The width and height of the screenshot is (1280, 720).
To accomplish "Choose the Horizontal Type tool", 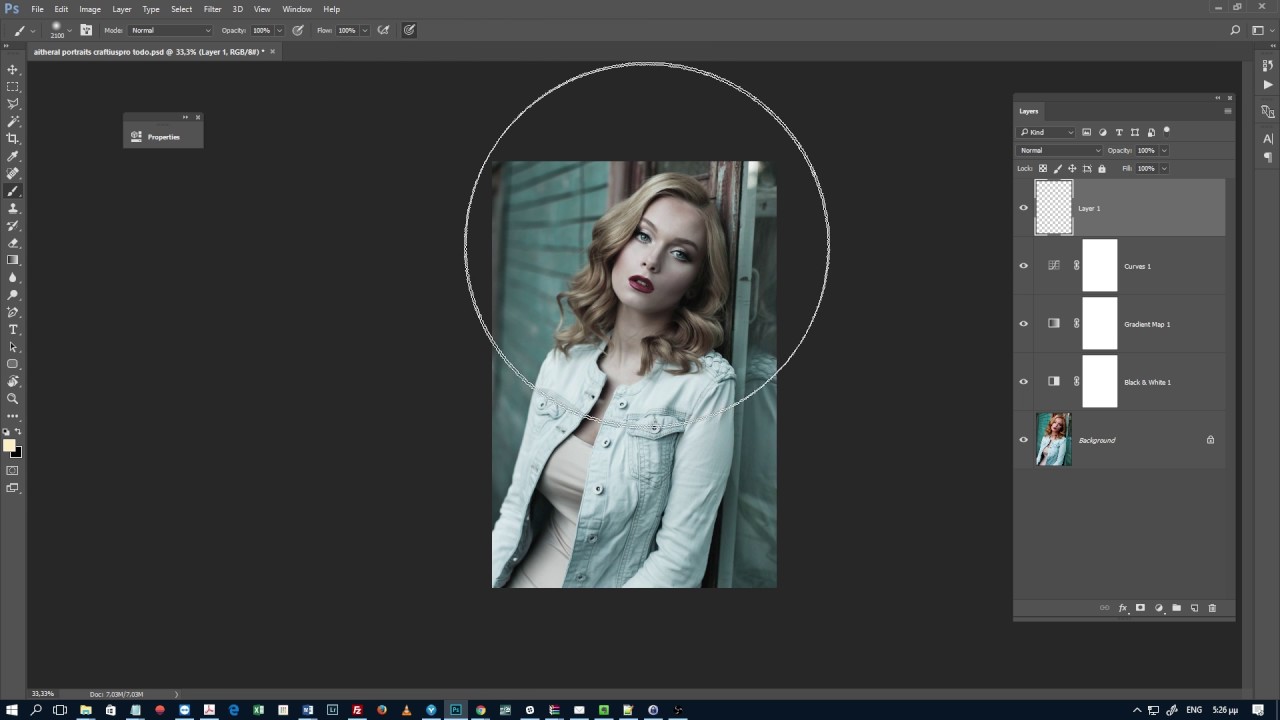I will (13, 329).
